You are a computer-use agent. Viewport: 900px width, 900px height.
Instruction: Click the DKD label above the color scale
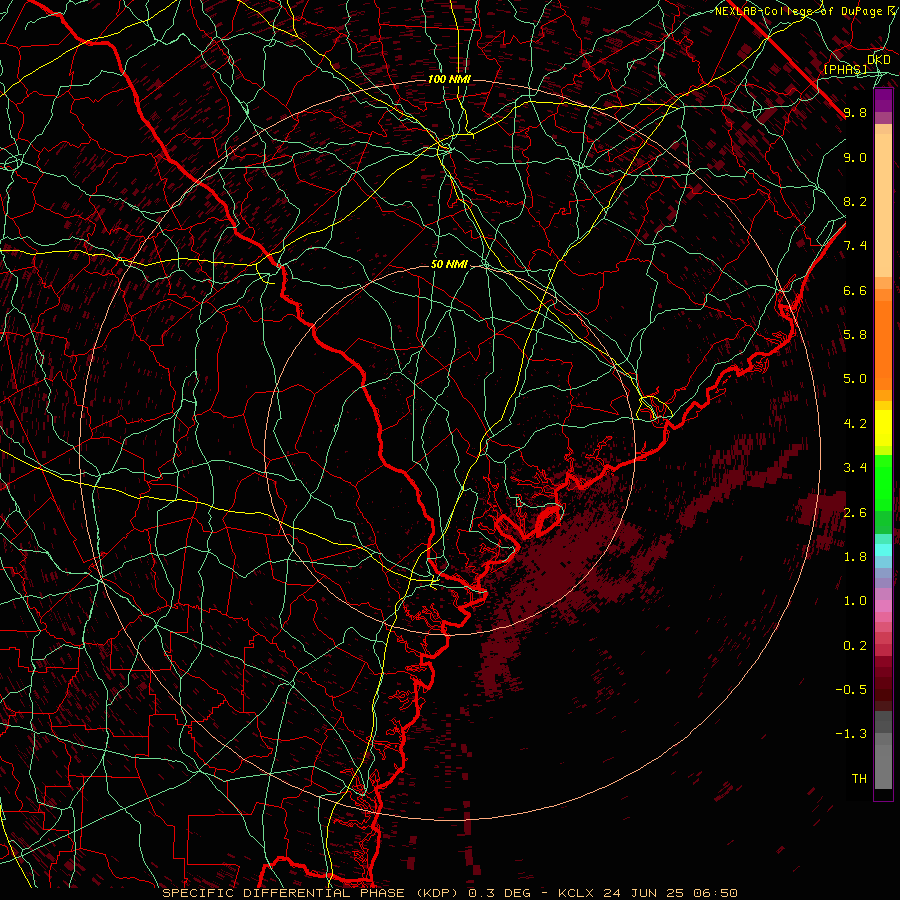tap(878, 60)
